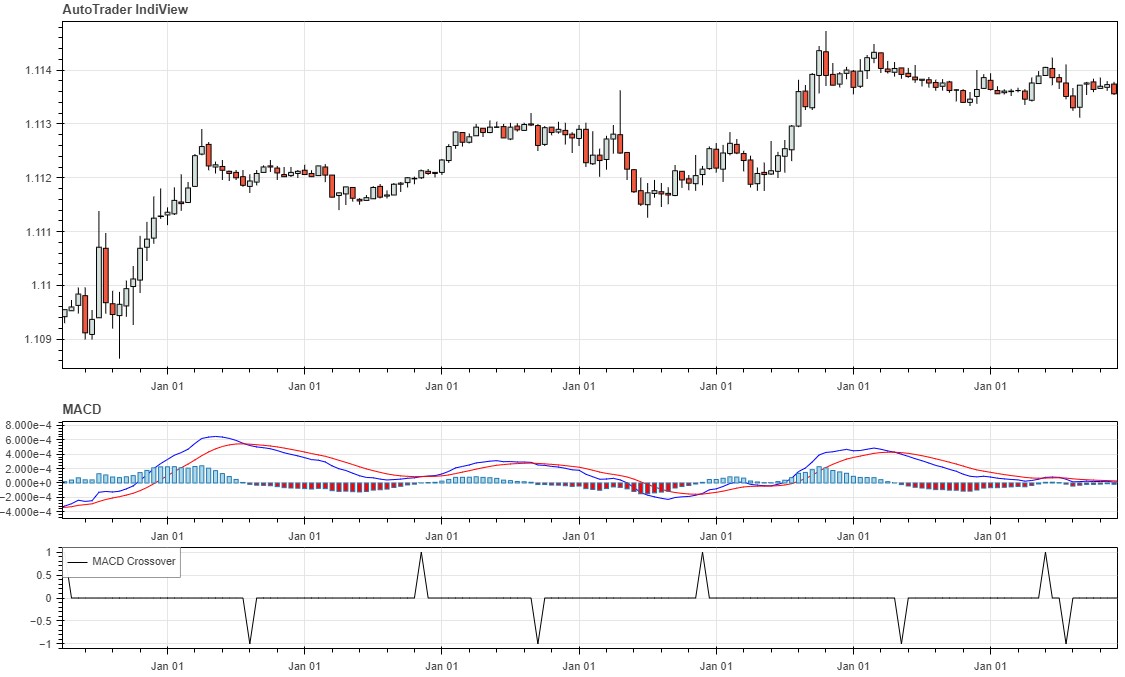Click the first upward crossover spike peak
Screen dimensions: 1125x677
(421, 553)
